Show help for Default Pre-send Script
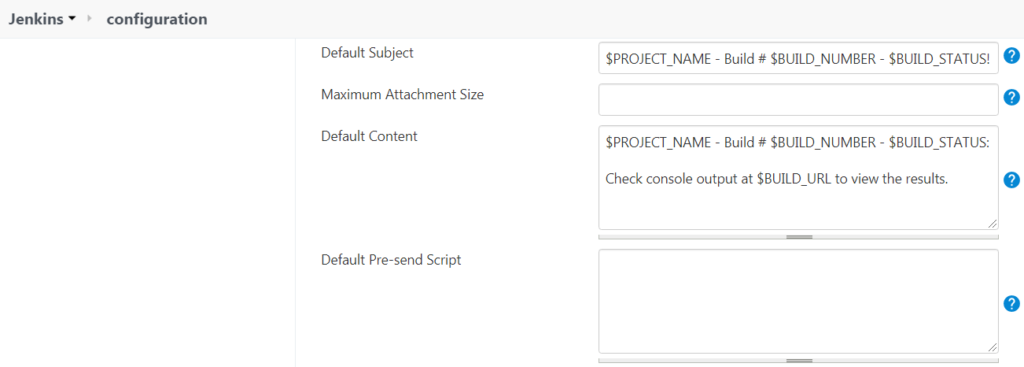This screenshot has height=367, width=1024. [1011, 304]
